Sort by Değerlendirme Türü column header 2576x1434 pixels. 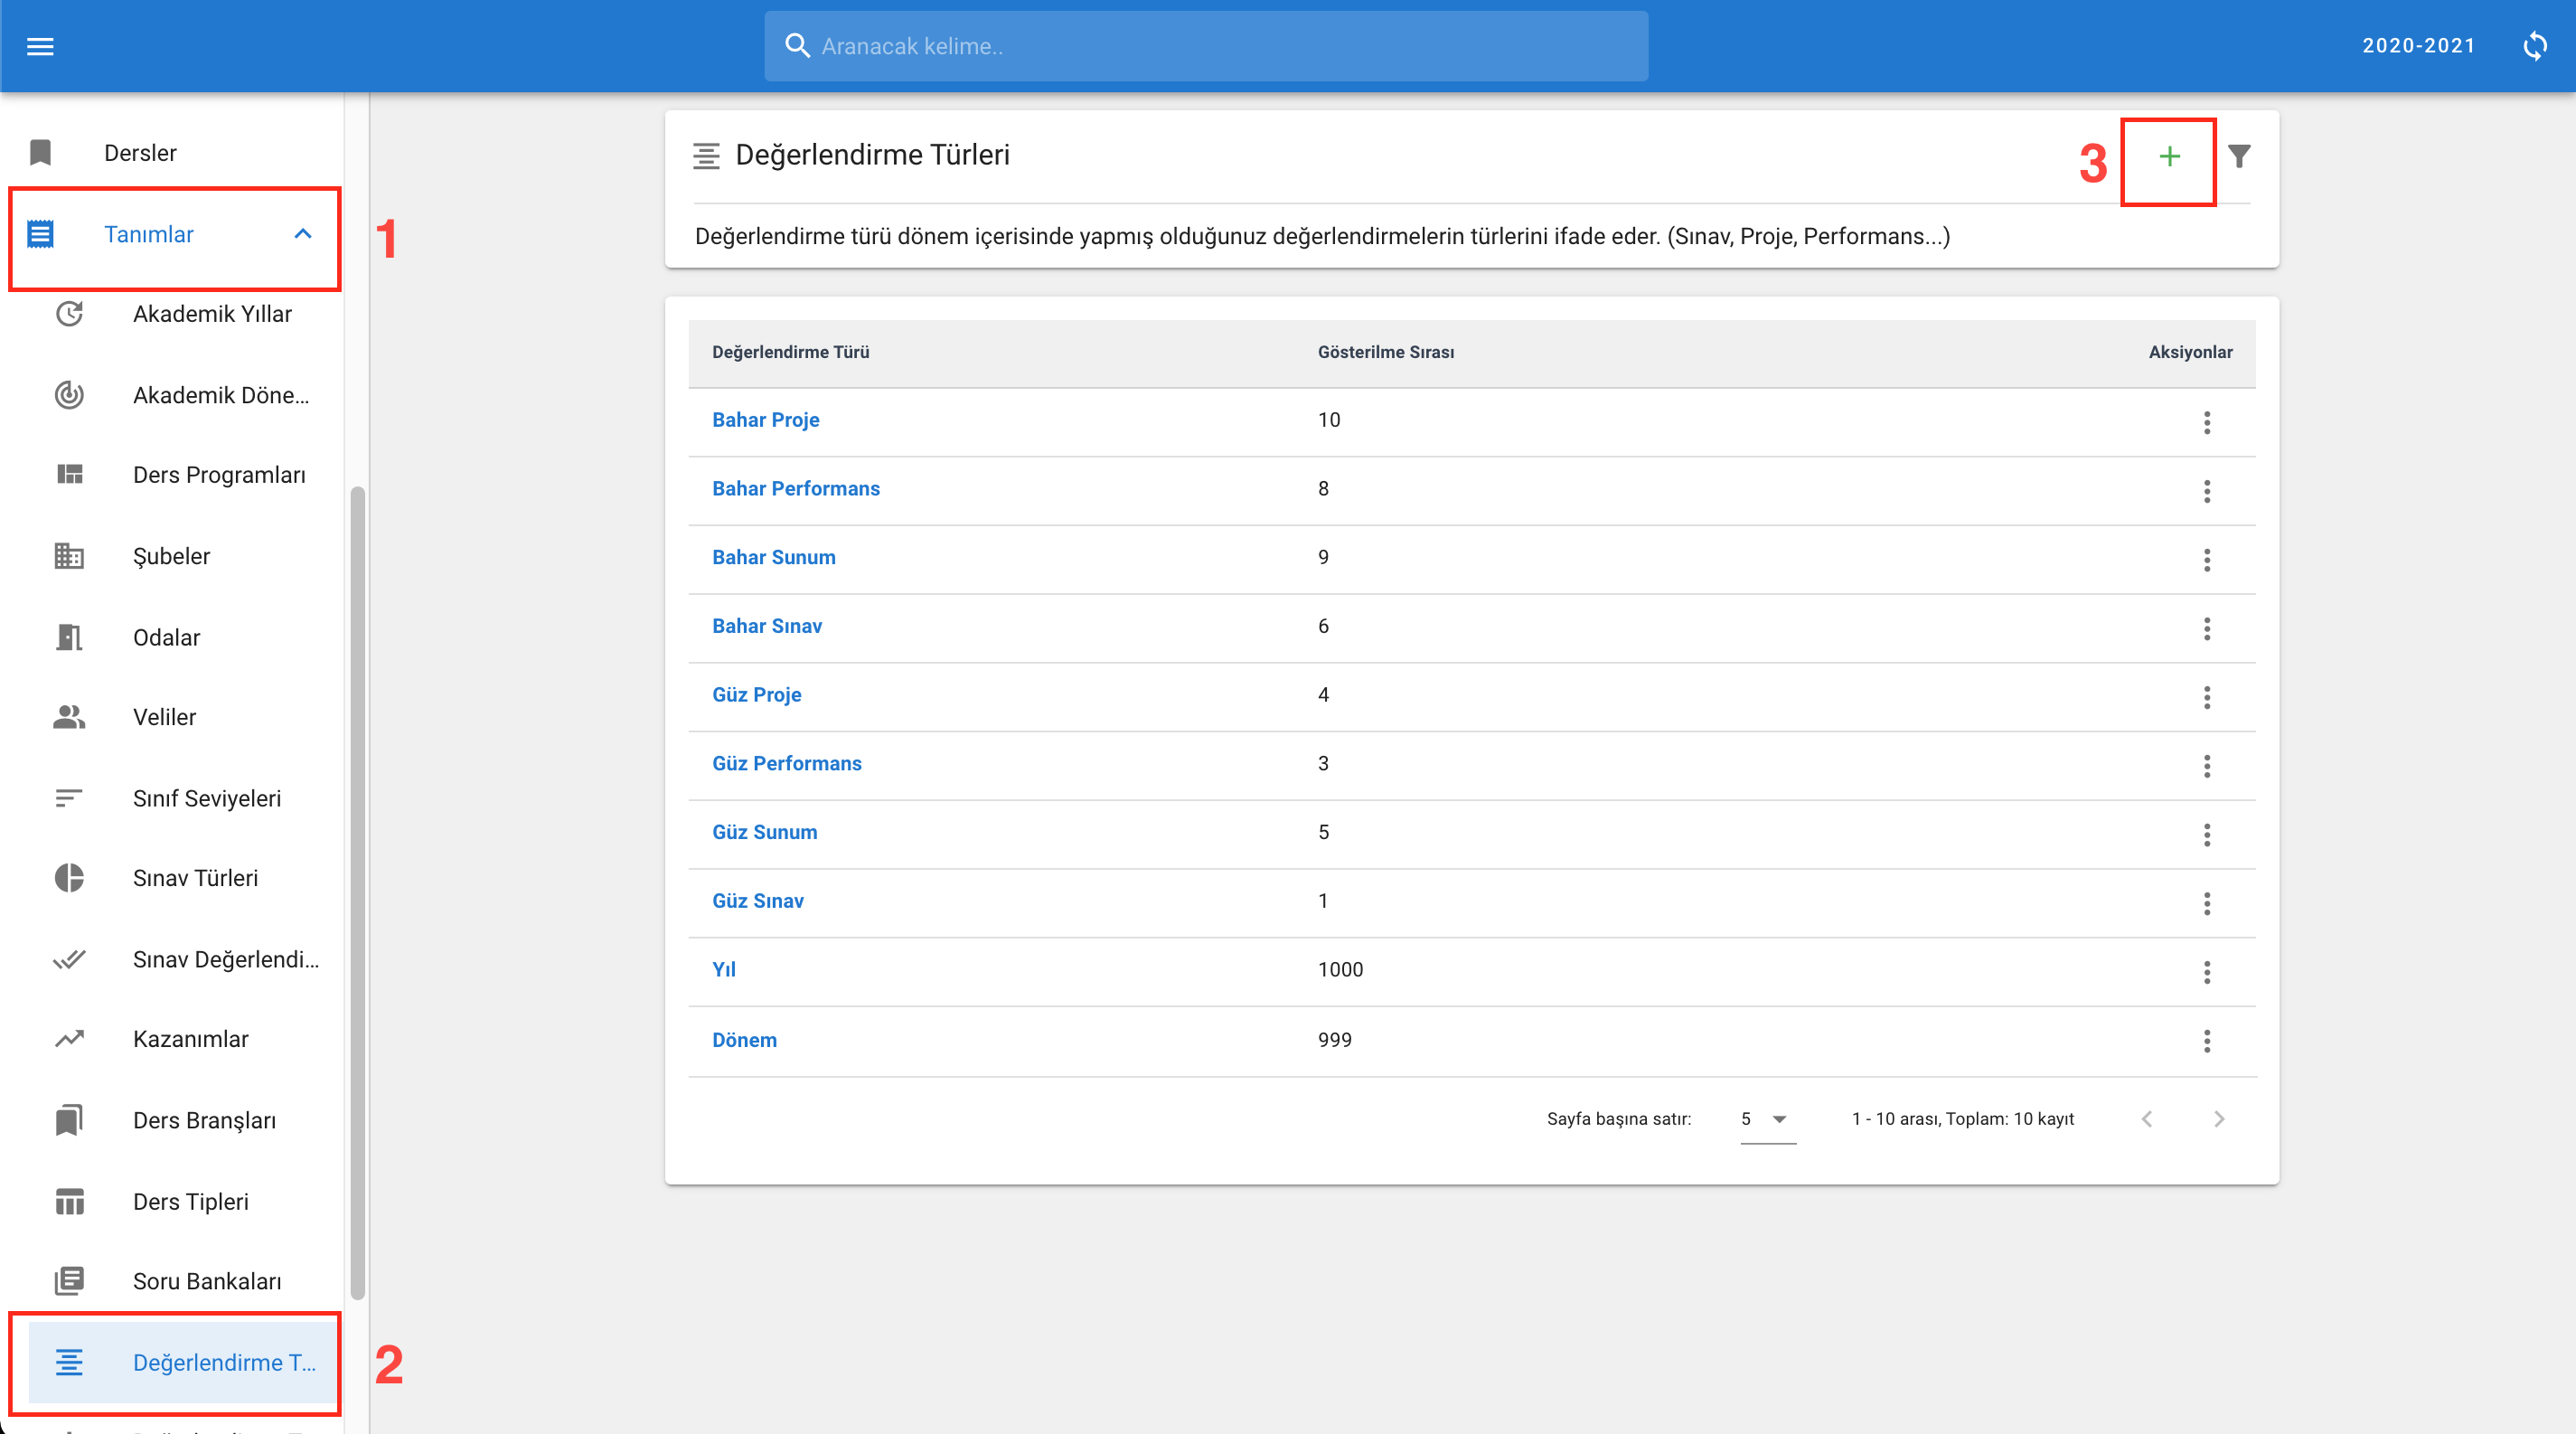(x=790, y=352)
